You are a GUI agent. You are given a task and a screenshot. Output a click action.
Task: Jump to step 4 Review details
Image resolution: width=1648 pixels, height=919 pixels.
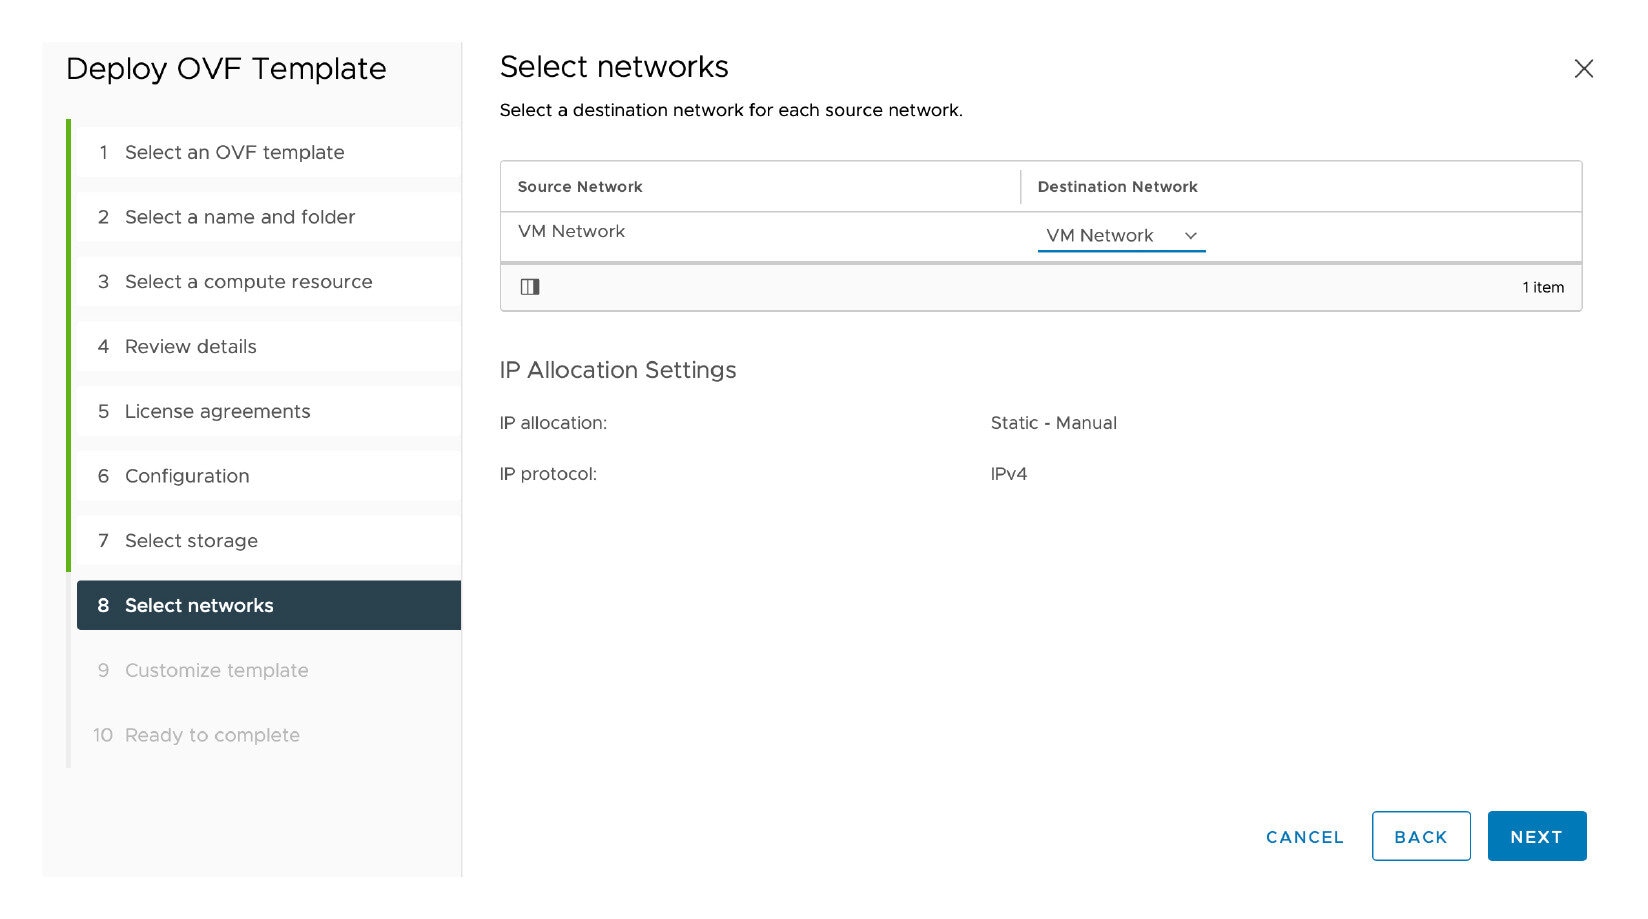pyautogui.click(x=190, y=347)
